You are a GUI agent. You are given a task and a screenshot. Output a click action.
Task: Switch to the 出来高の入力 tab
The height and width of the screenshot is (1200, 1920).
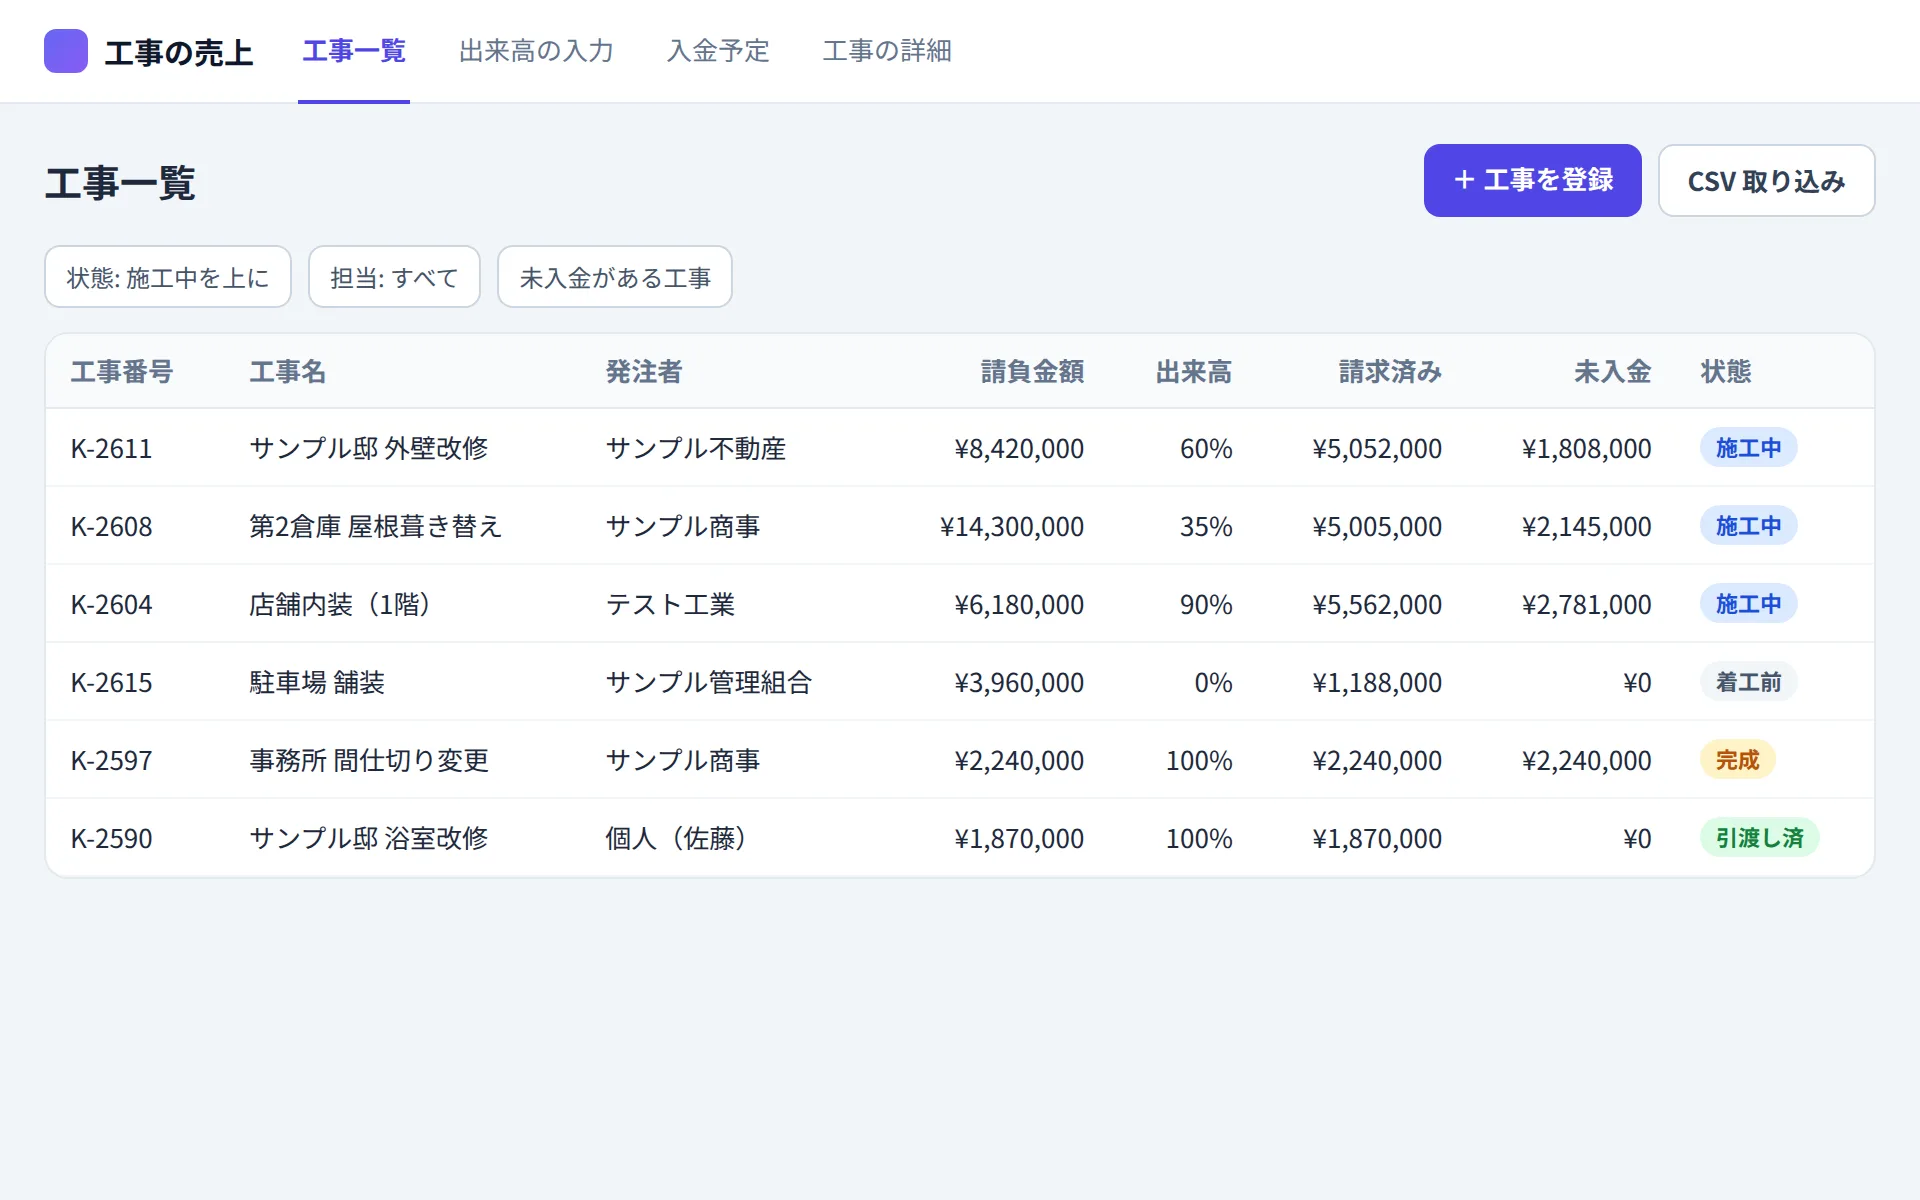(536, 51)
